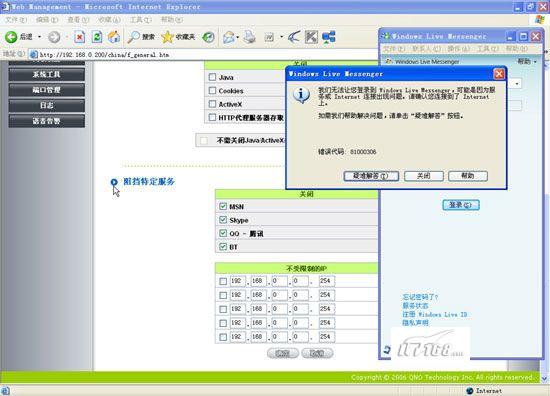Expand the Back button history arrow

click(x=39, y=37)
